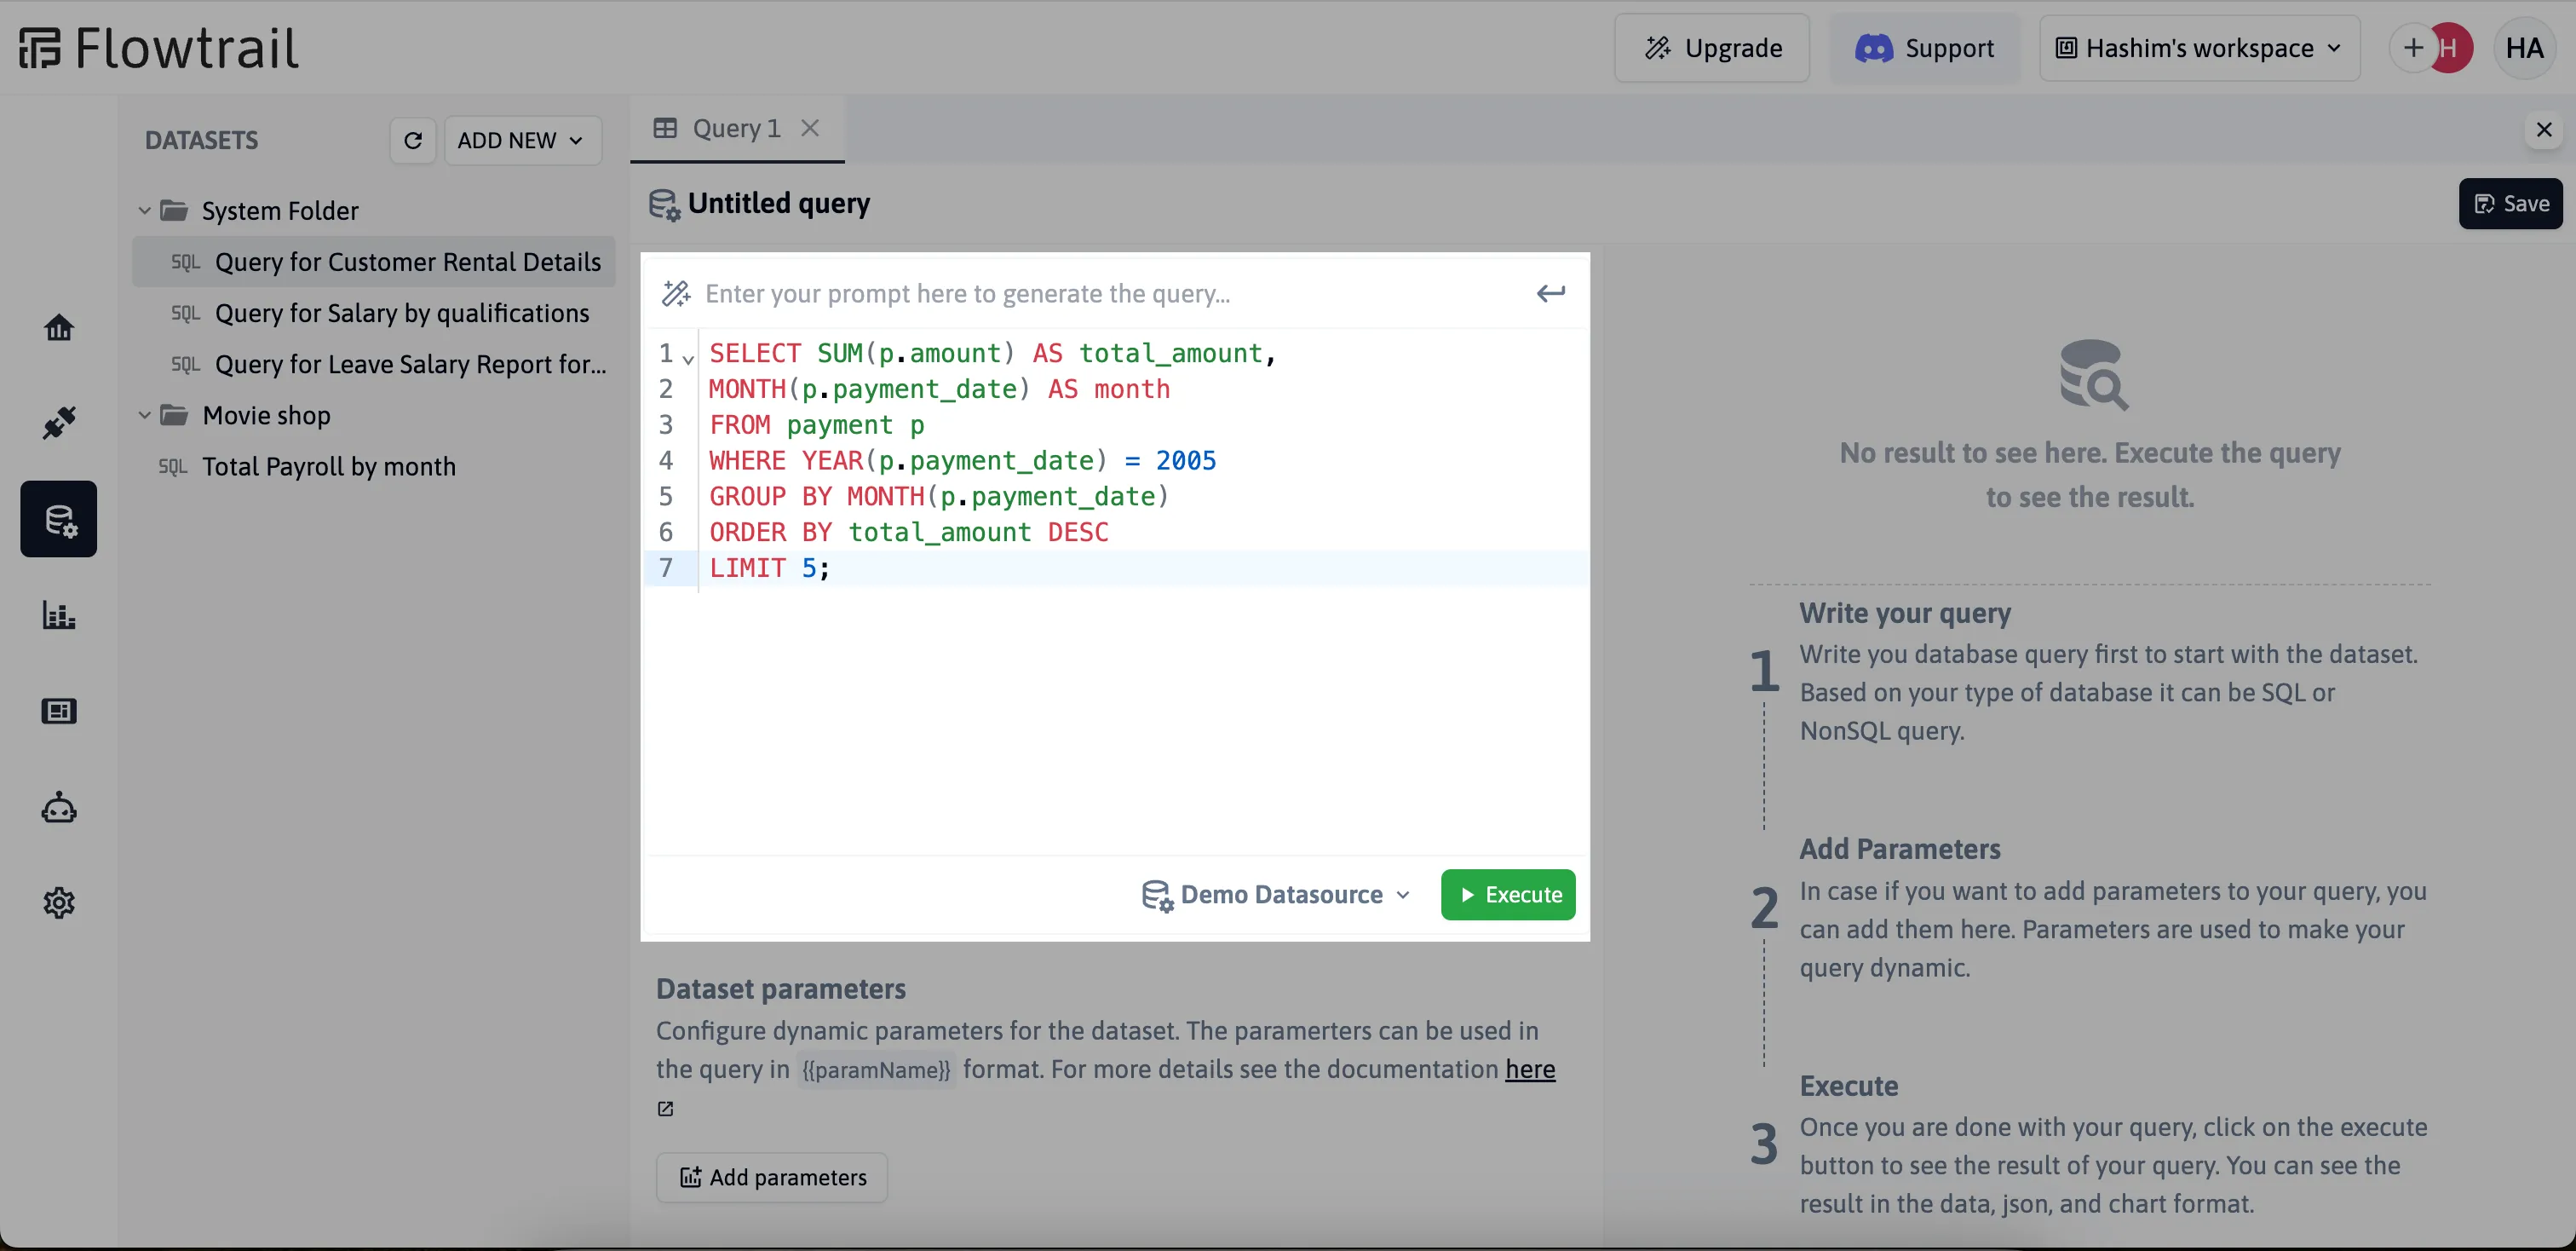Click the GROUP BY MONTH line

pos(1142,496)
